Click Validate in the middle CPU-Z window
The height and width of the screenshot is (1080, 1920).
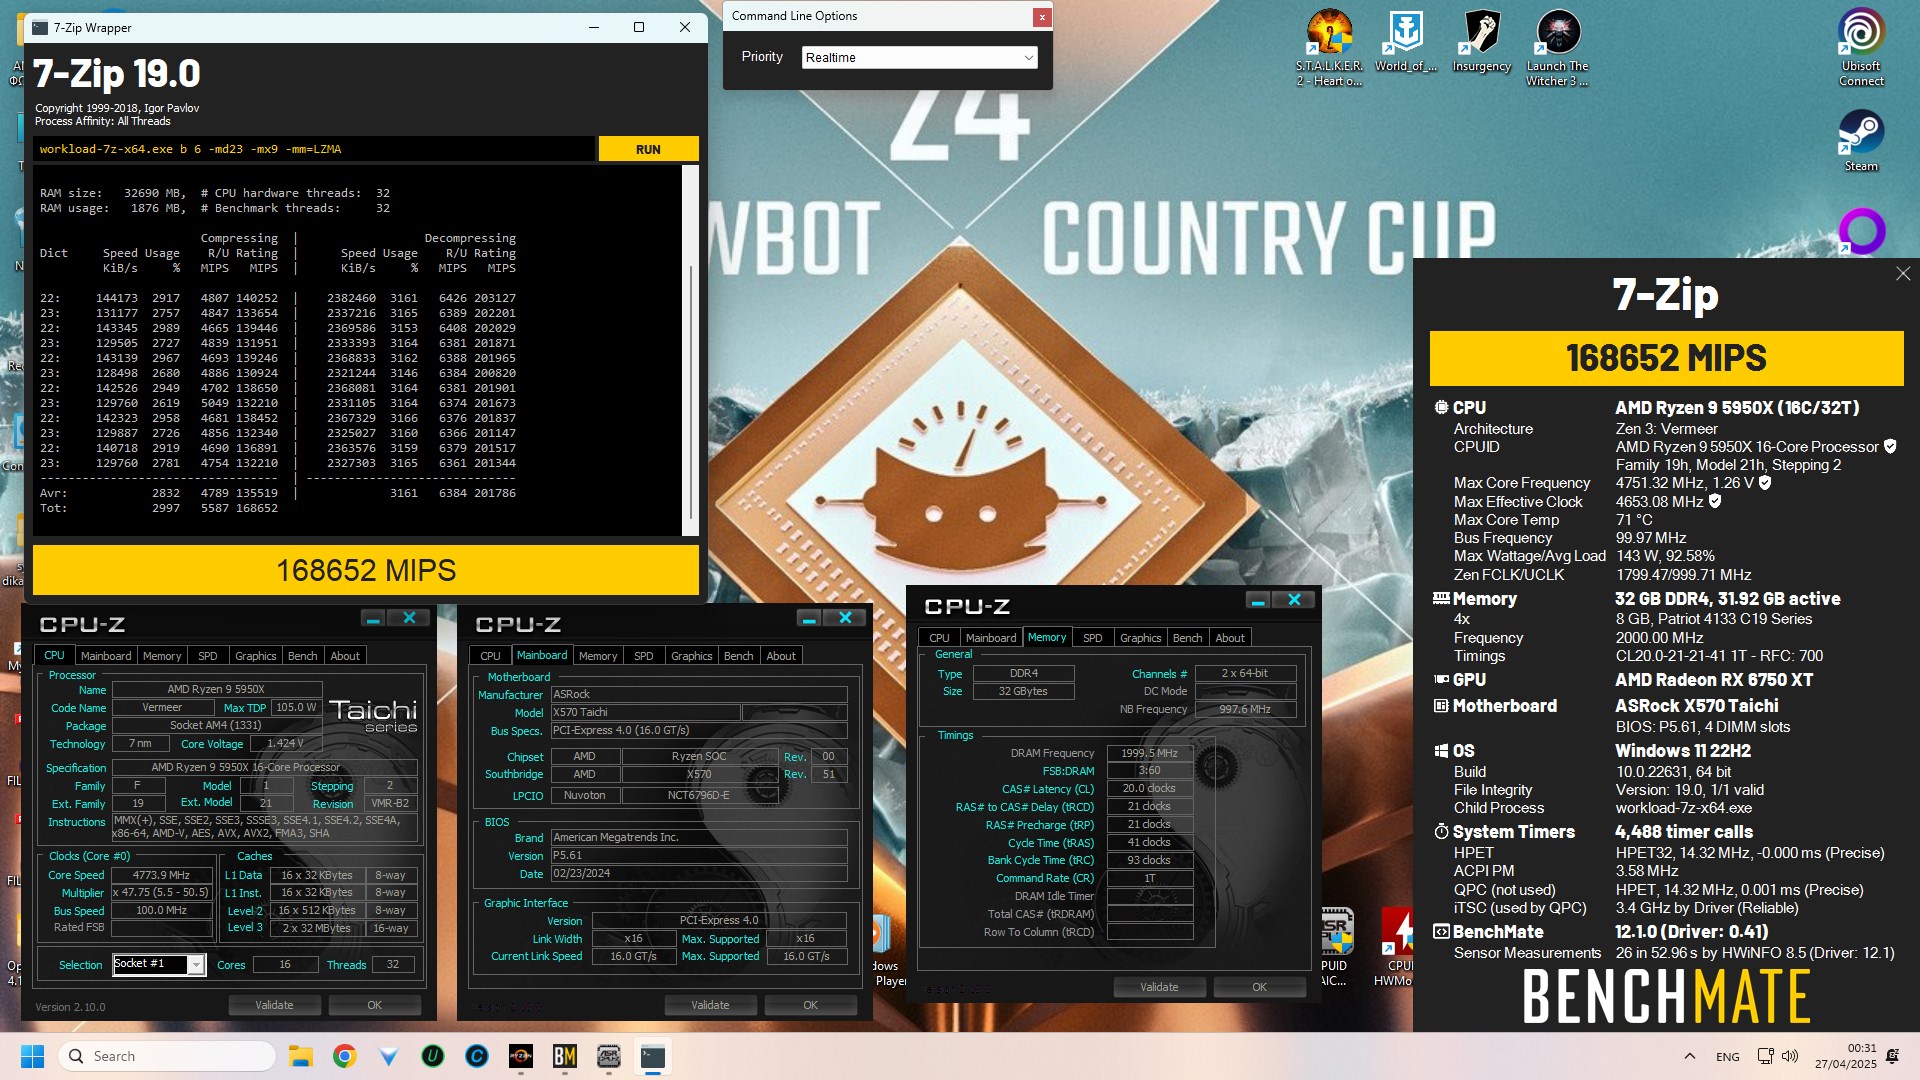[x=710, y=1005]
